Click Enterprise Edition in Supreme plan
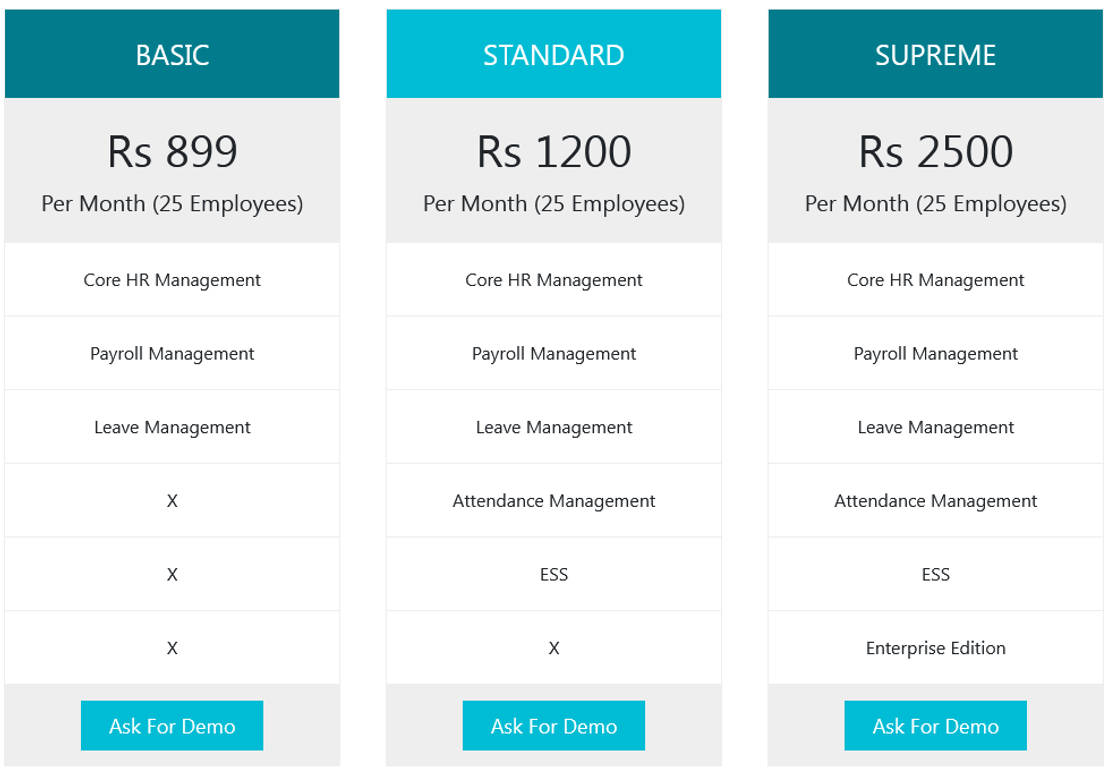The height and width of the screenshot is (768, 1108). [935, 648]
